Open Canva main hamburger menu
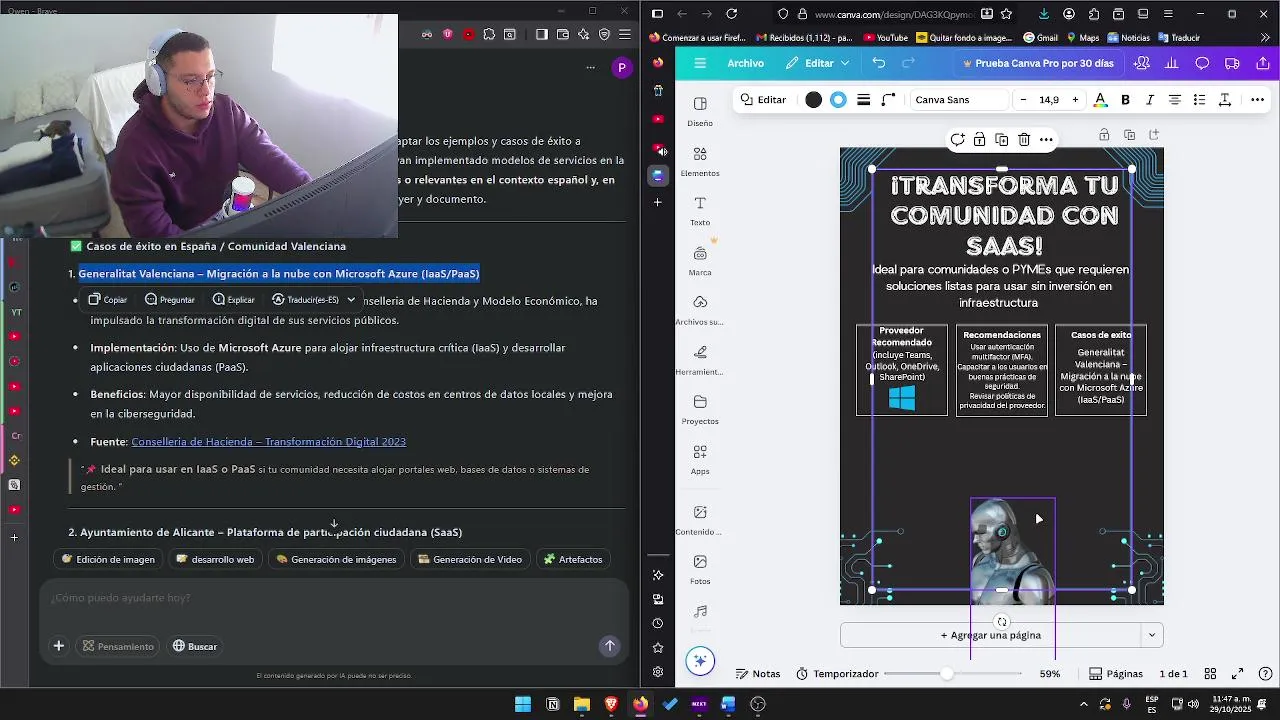The image size is (1280, 720). point(700,63)
